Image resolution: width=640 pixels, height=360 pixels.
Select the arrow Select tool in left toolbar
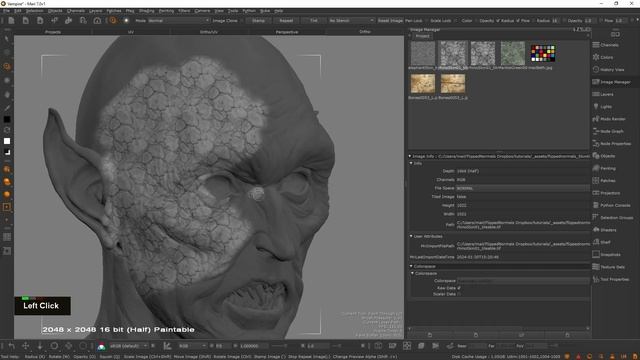coord(7,39)
